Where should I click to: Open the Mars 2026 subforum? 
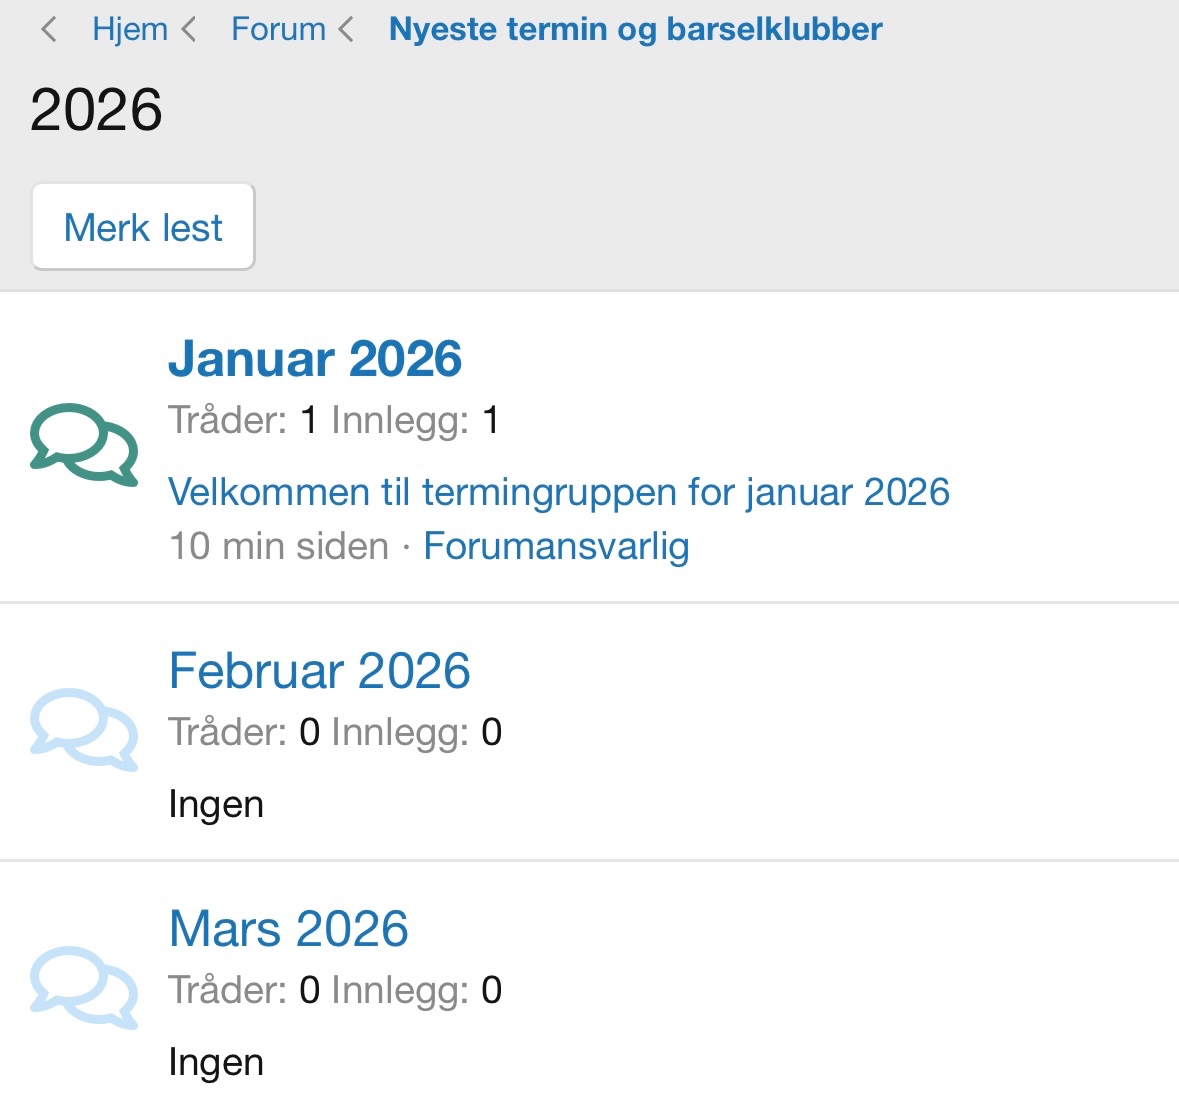pyautogui.click(x=288, y=929)
